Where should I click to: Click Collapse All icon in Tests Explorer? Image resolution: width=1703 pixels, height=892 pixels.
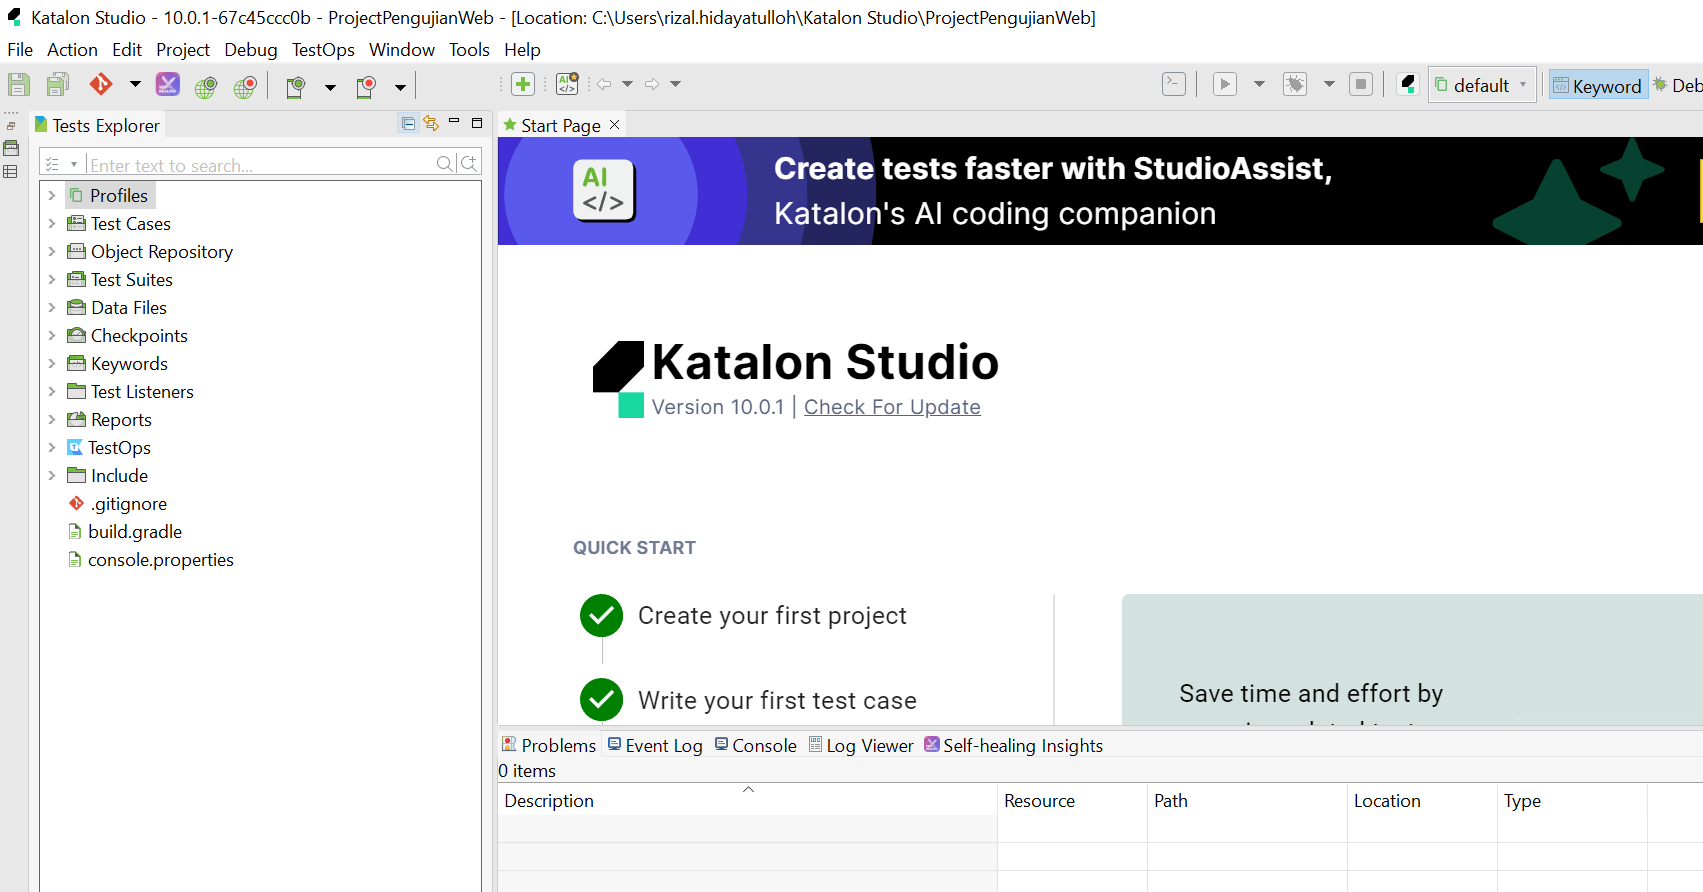coord(408,123)
